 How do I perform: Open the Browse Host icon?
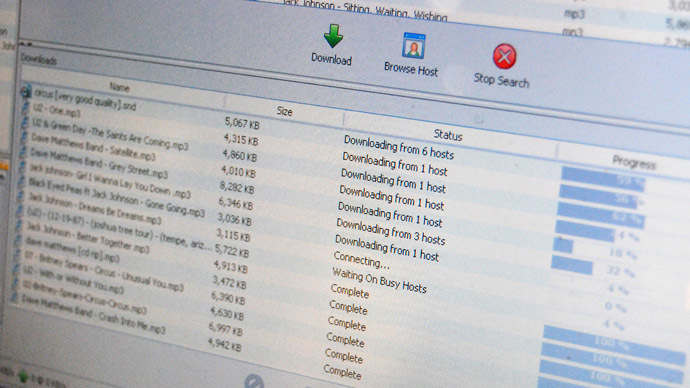click(x=414, y=46)
